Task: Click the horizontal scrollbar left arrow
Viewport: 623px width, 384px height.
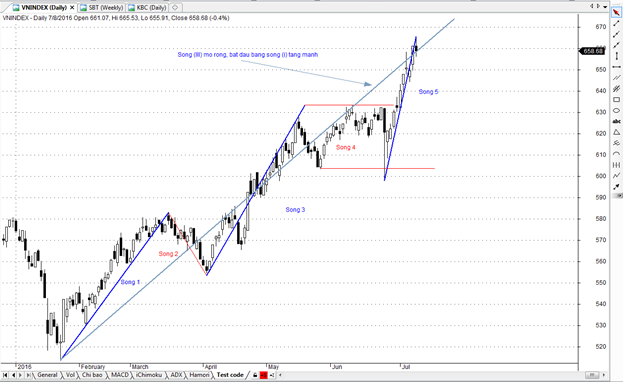Action: 281,375
